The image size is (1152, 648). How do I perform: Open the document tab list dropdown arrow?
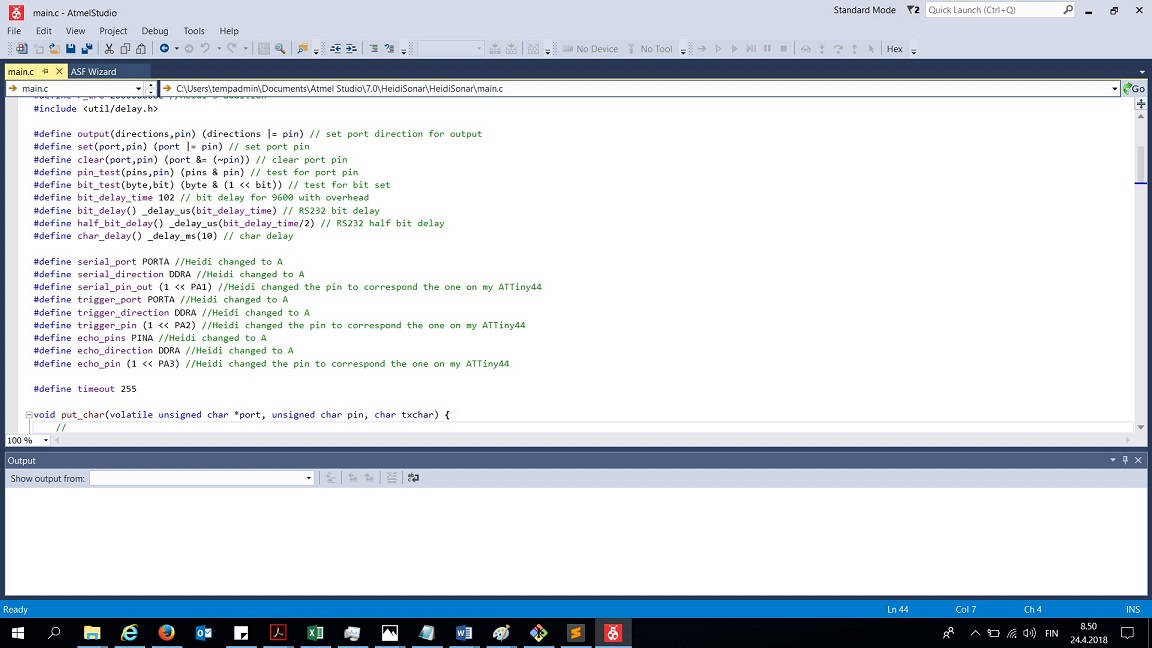(1142, 72)
